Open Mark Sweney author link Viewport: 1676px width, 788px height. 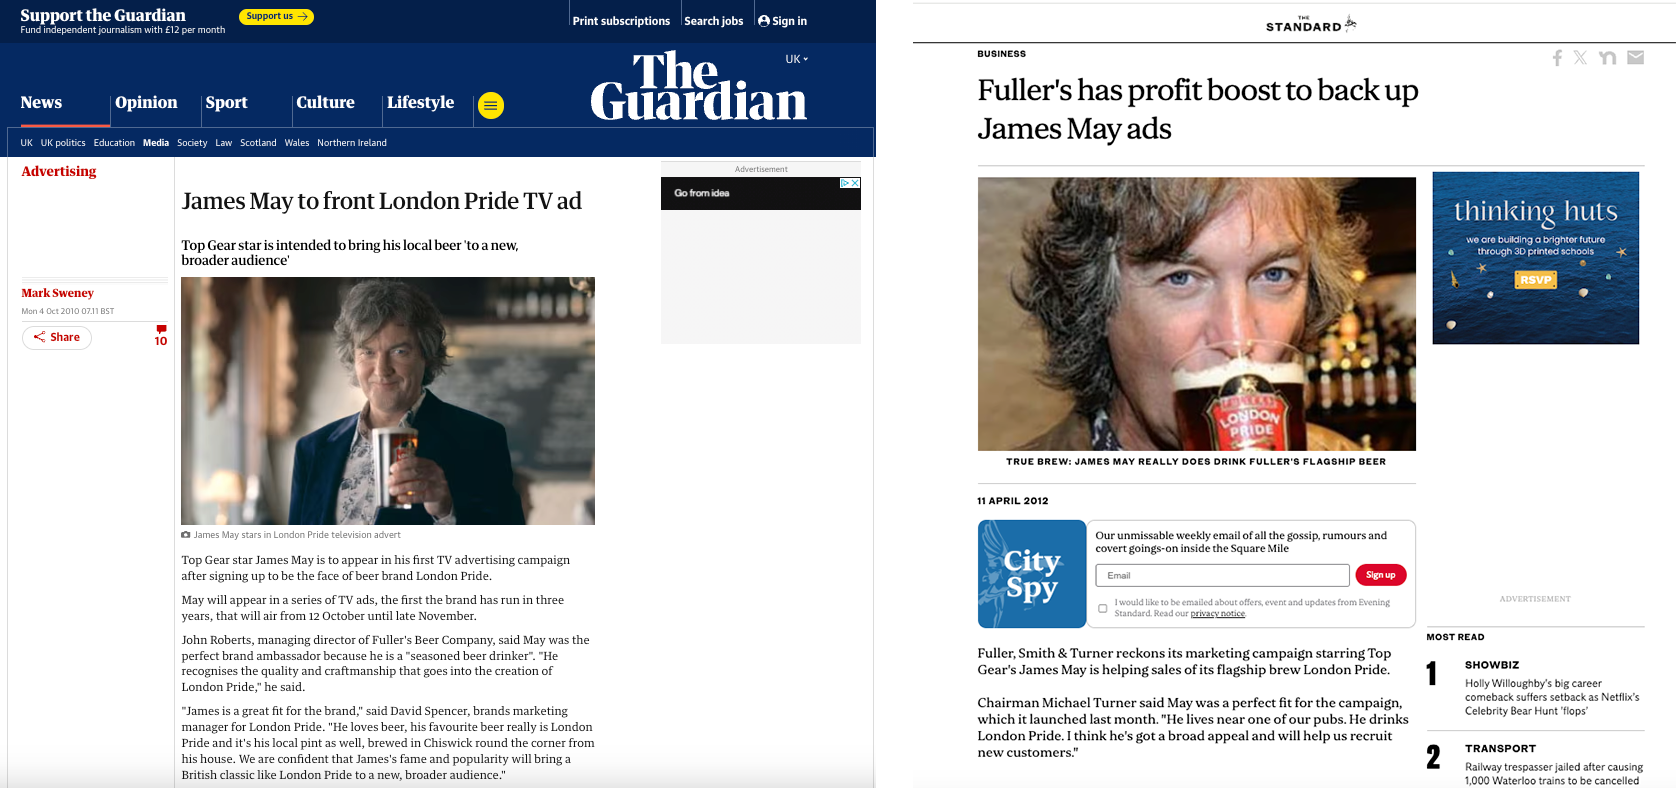tap(58, 293)
